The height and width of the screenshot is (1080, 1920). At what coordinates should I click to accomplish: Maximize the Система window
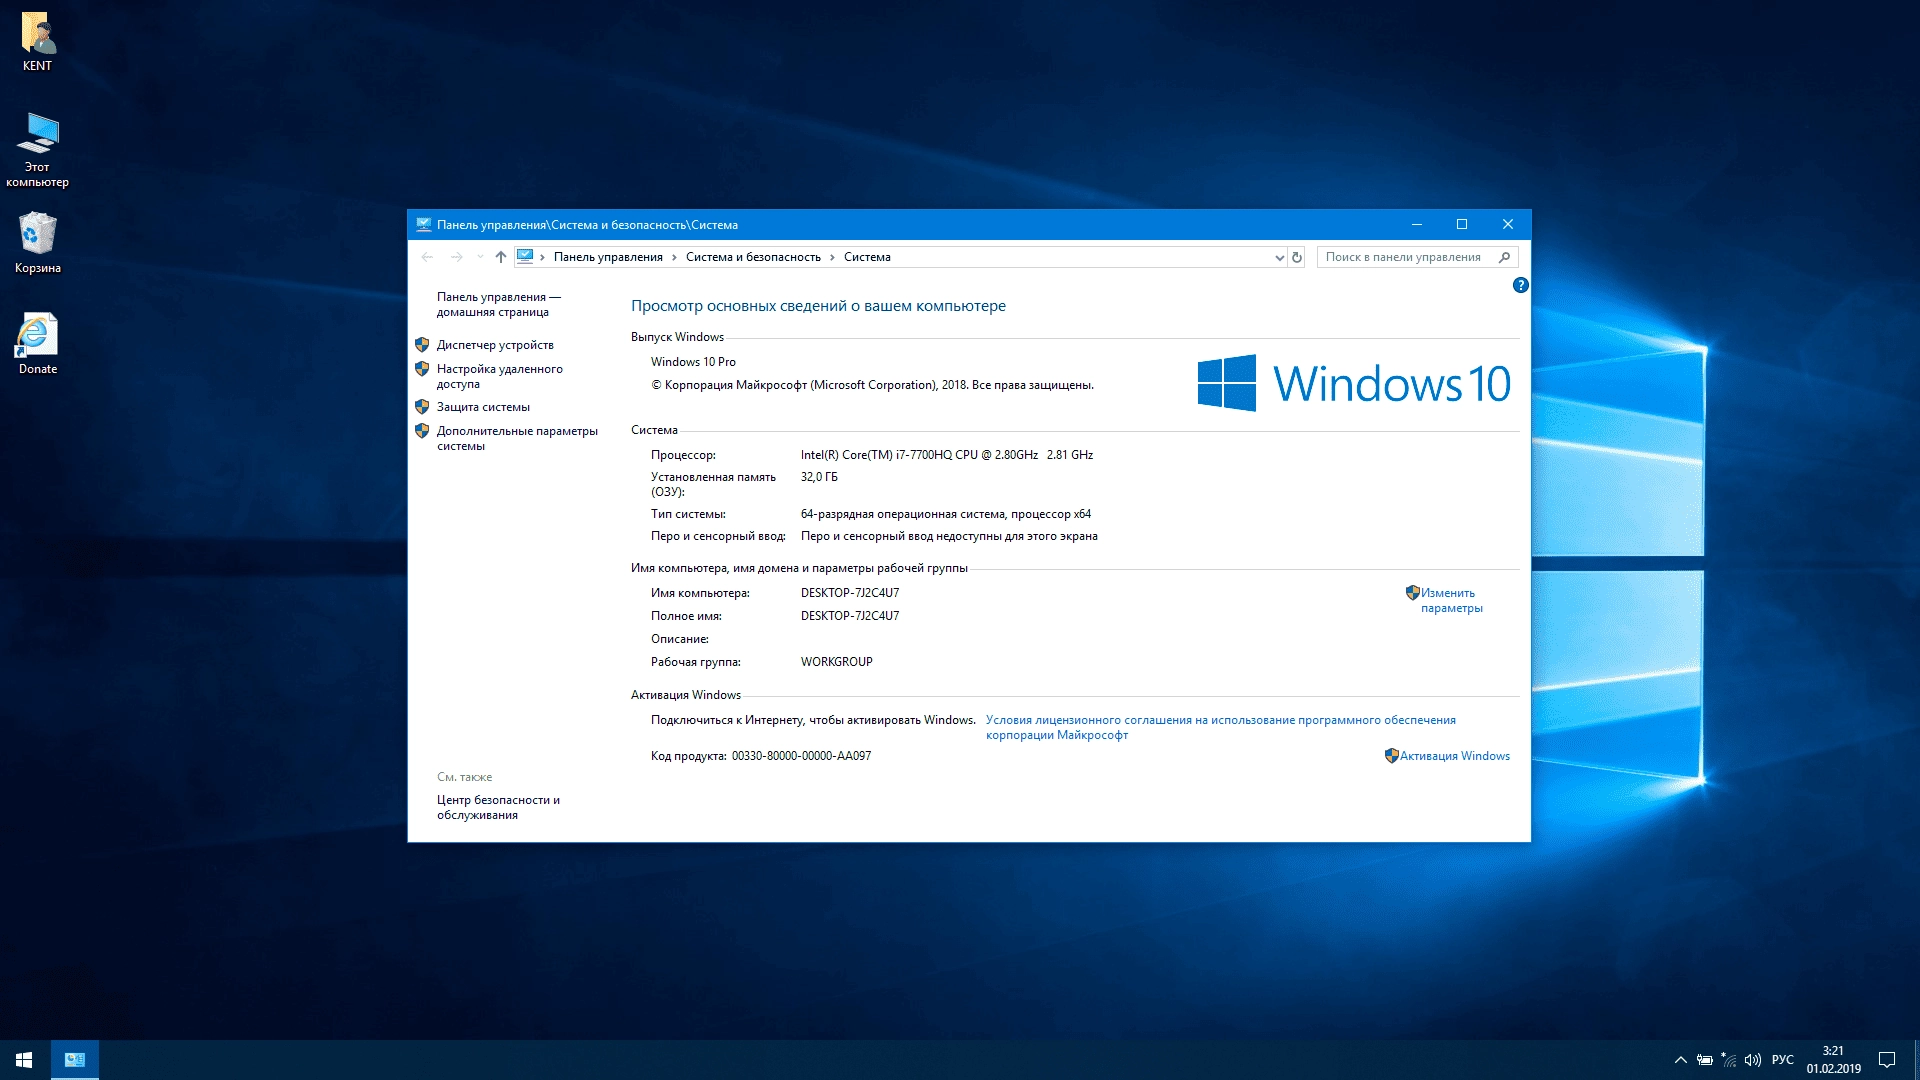click(x=1462, y=225)
